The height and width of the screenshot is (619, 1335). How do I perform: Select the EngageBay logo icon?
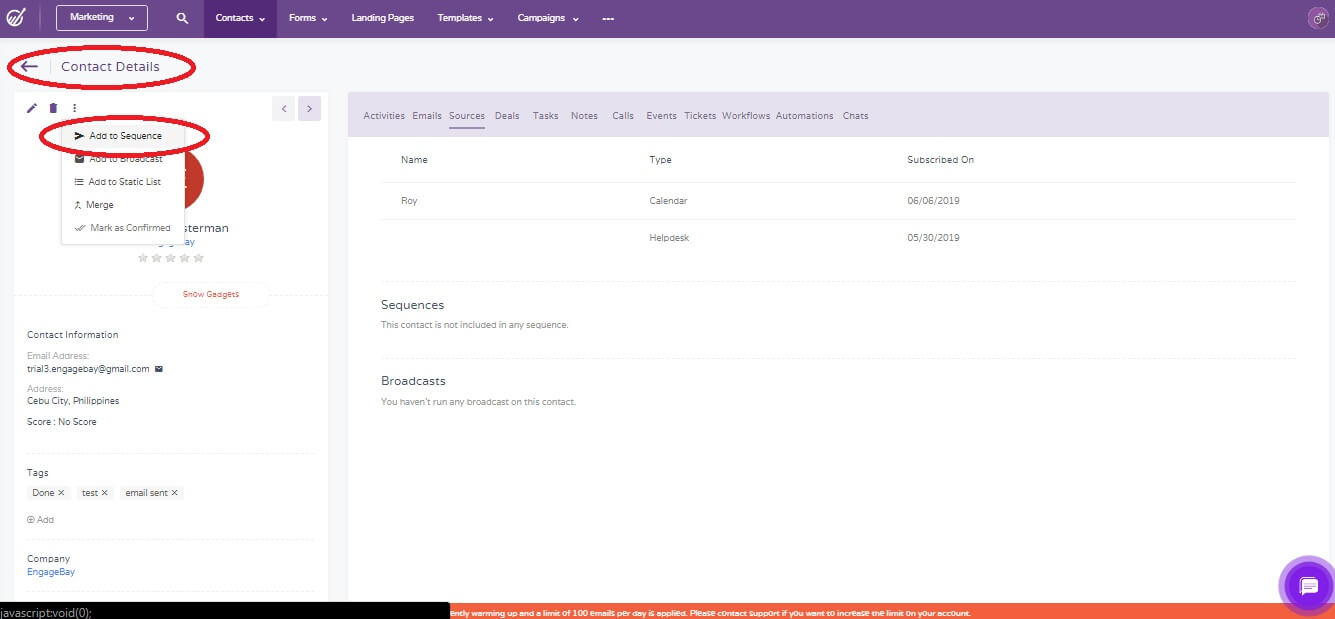14,17
